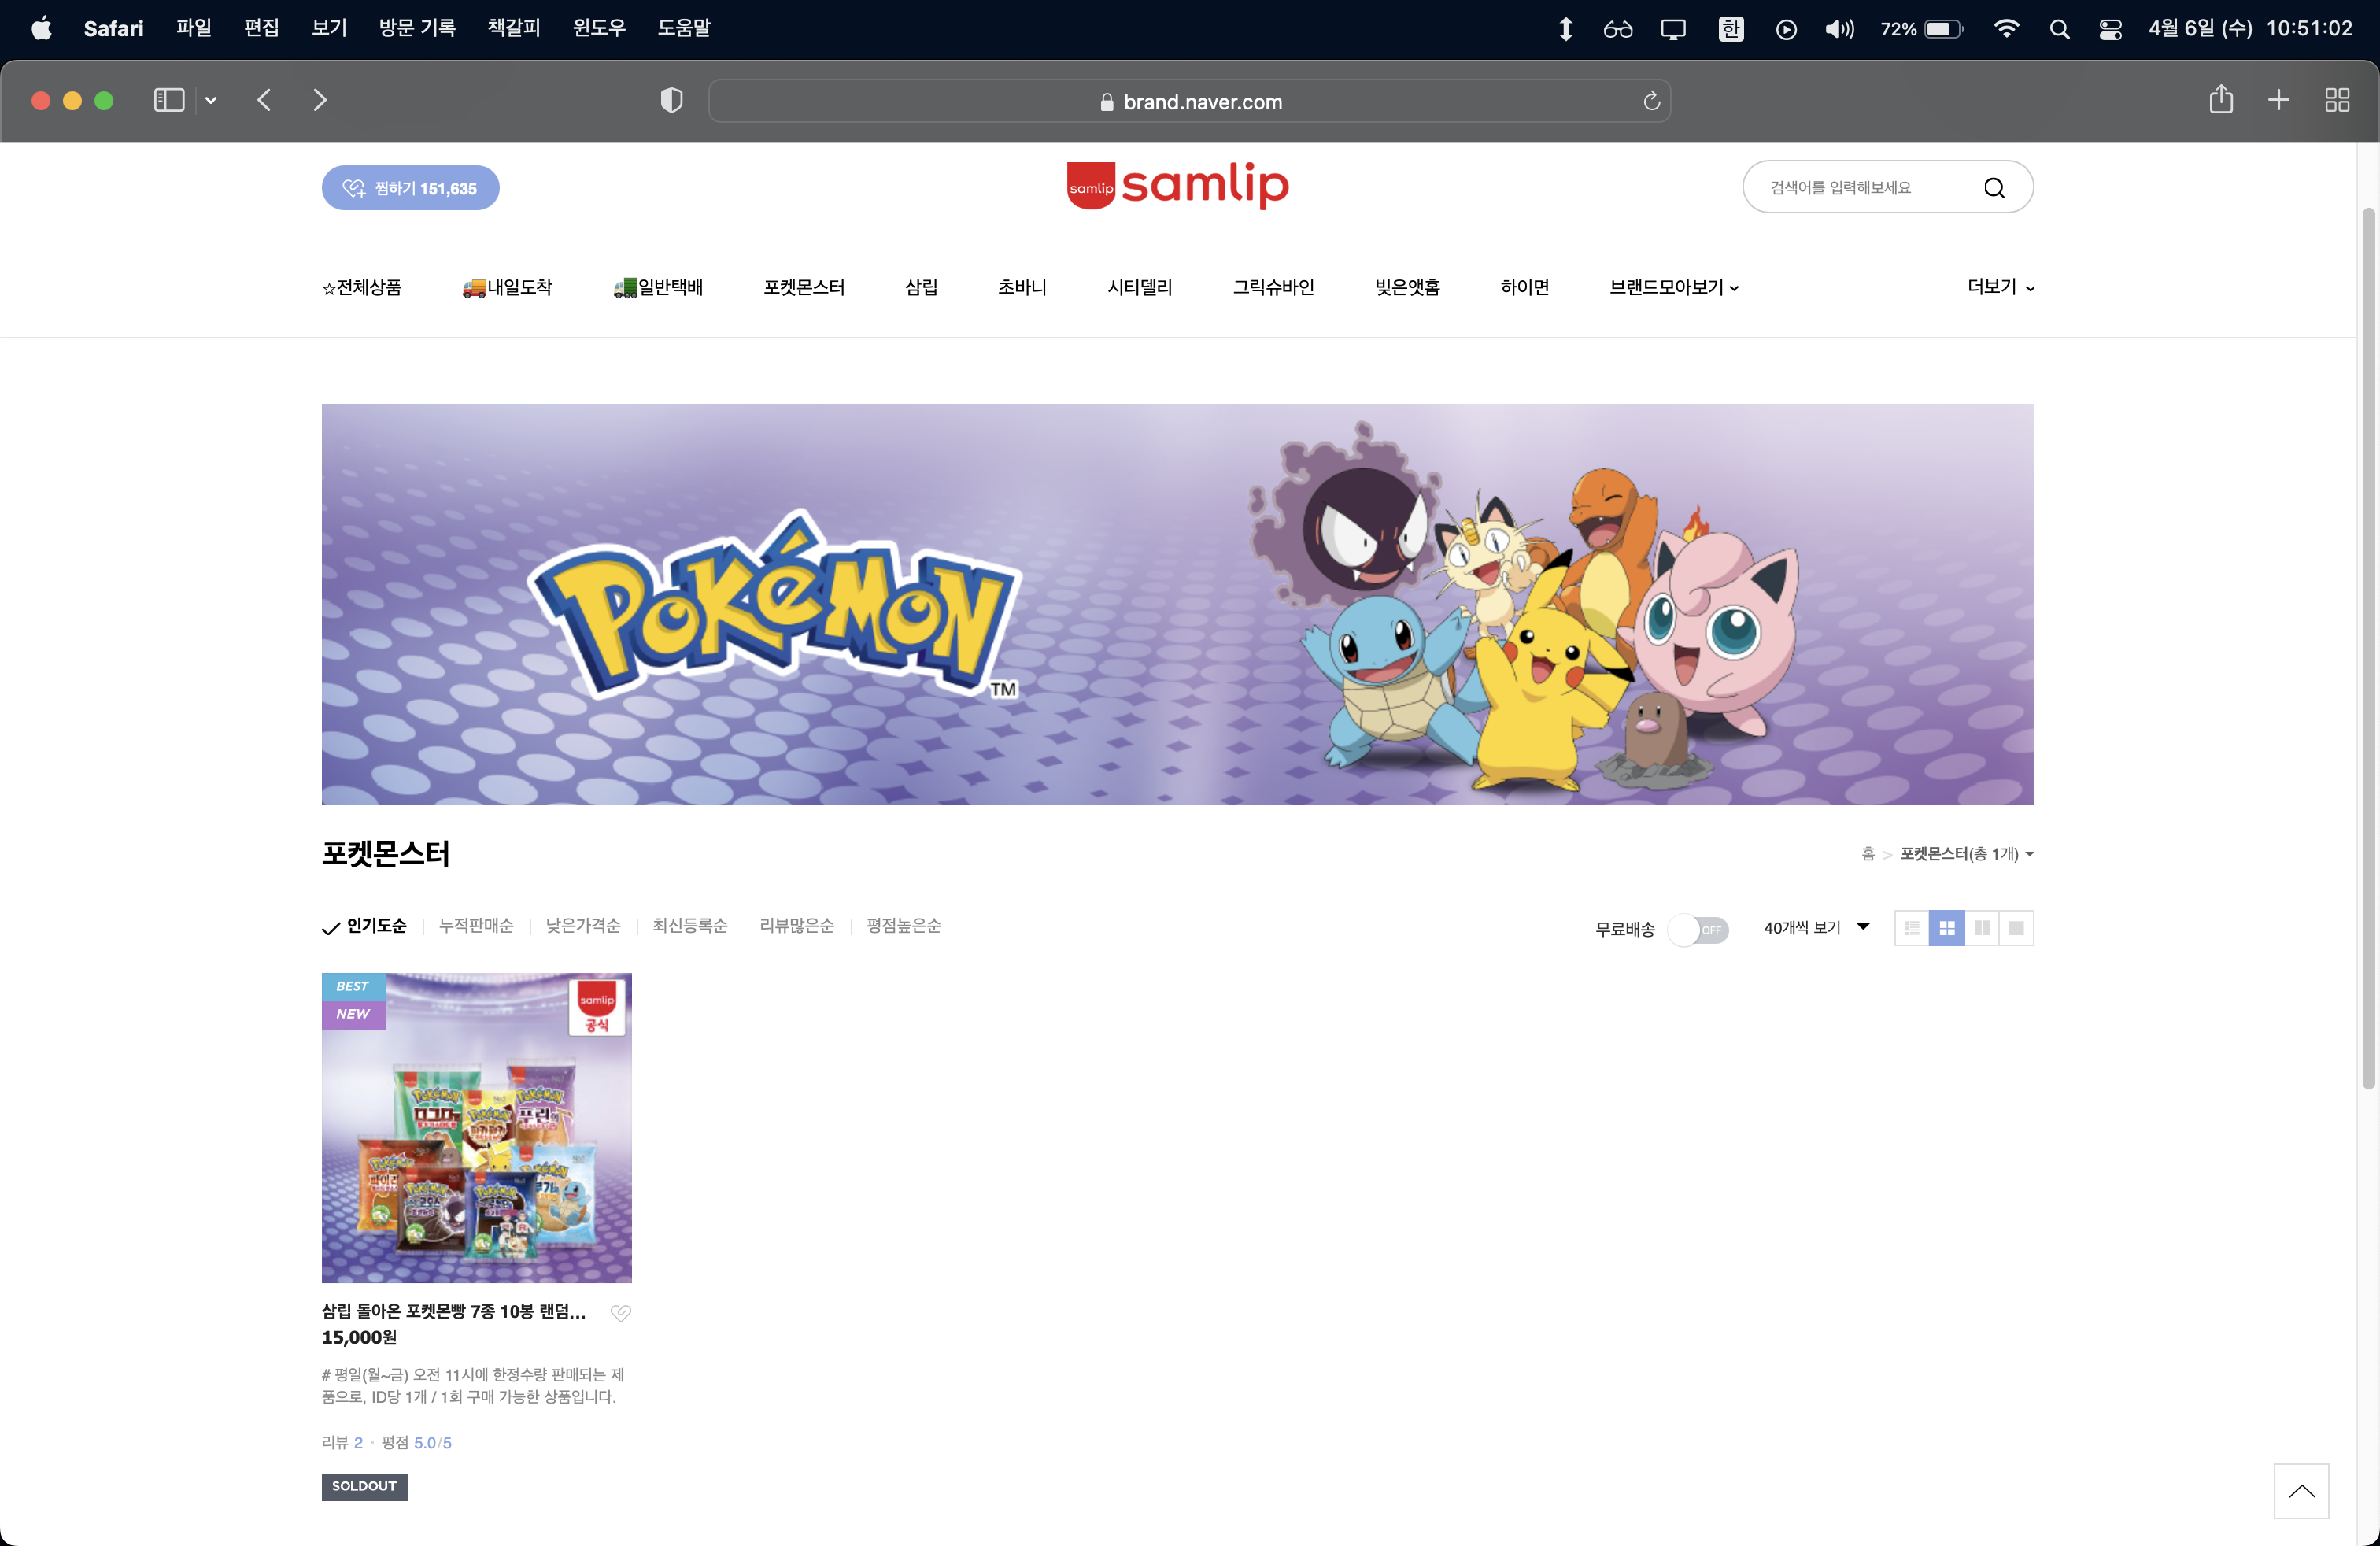Show Safari sidebar panel
Screen dimensions: 2380x1546
tap(169, 100)
